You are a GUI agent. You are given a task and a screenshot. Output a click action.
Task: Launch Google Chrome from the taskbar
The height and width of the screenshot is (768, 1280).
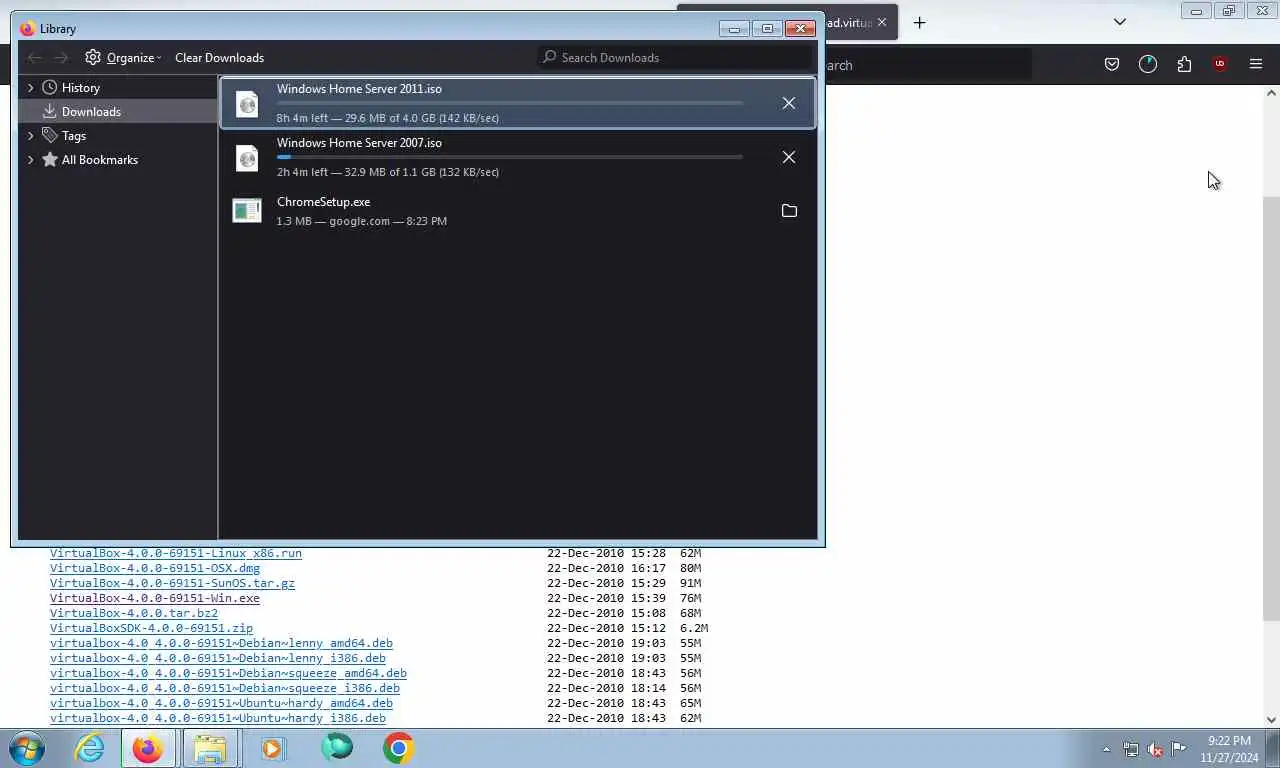(x=398, y=748)
